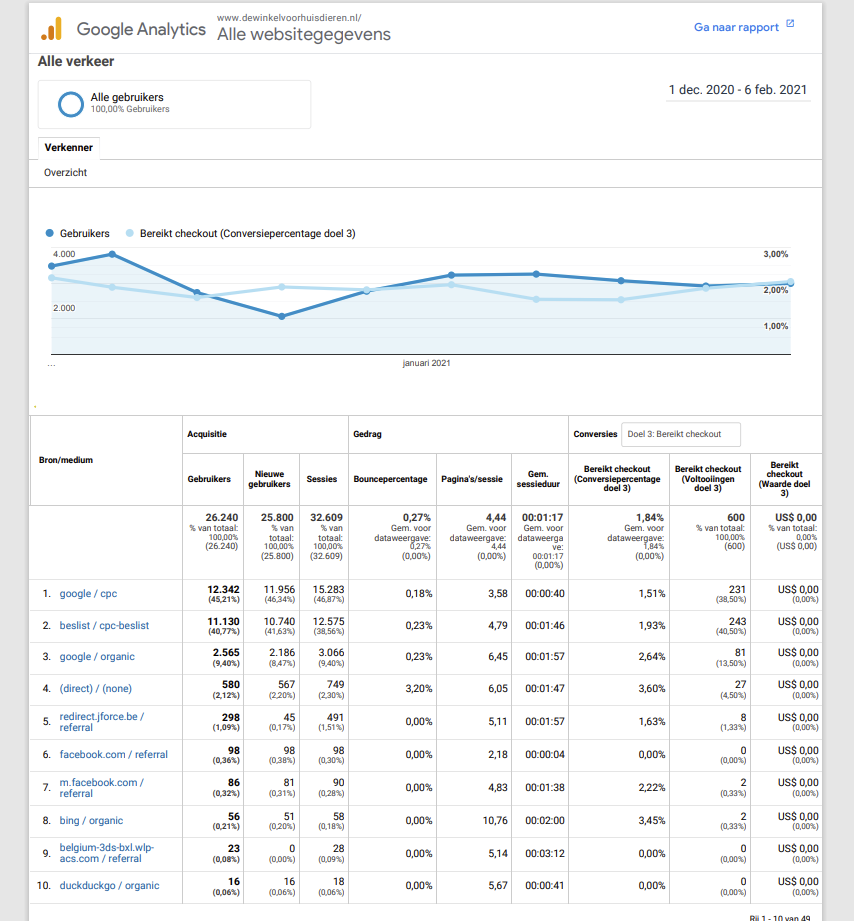Click the Alle gebruikers segment circle icon
Image resolution: width=854 pixels, height=921 pixels.
[70, 105]
